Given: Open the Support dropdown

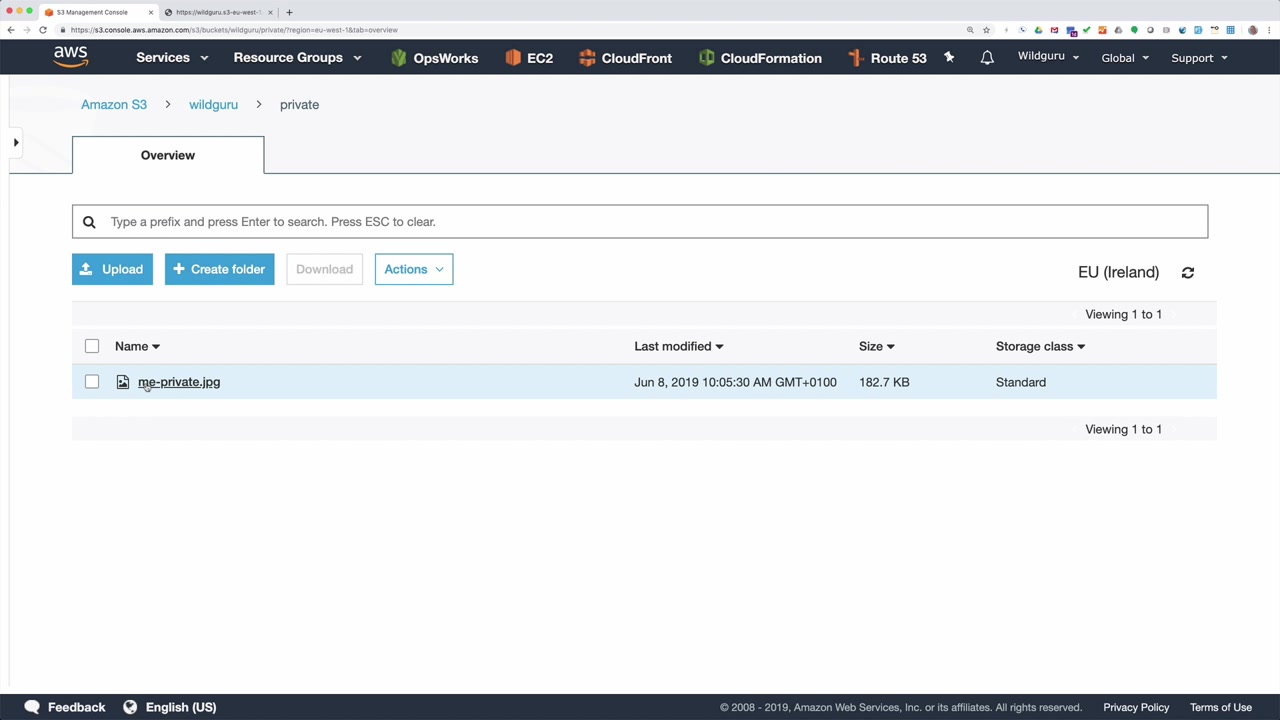Looking at the screenshot, I should [1199, 58].
